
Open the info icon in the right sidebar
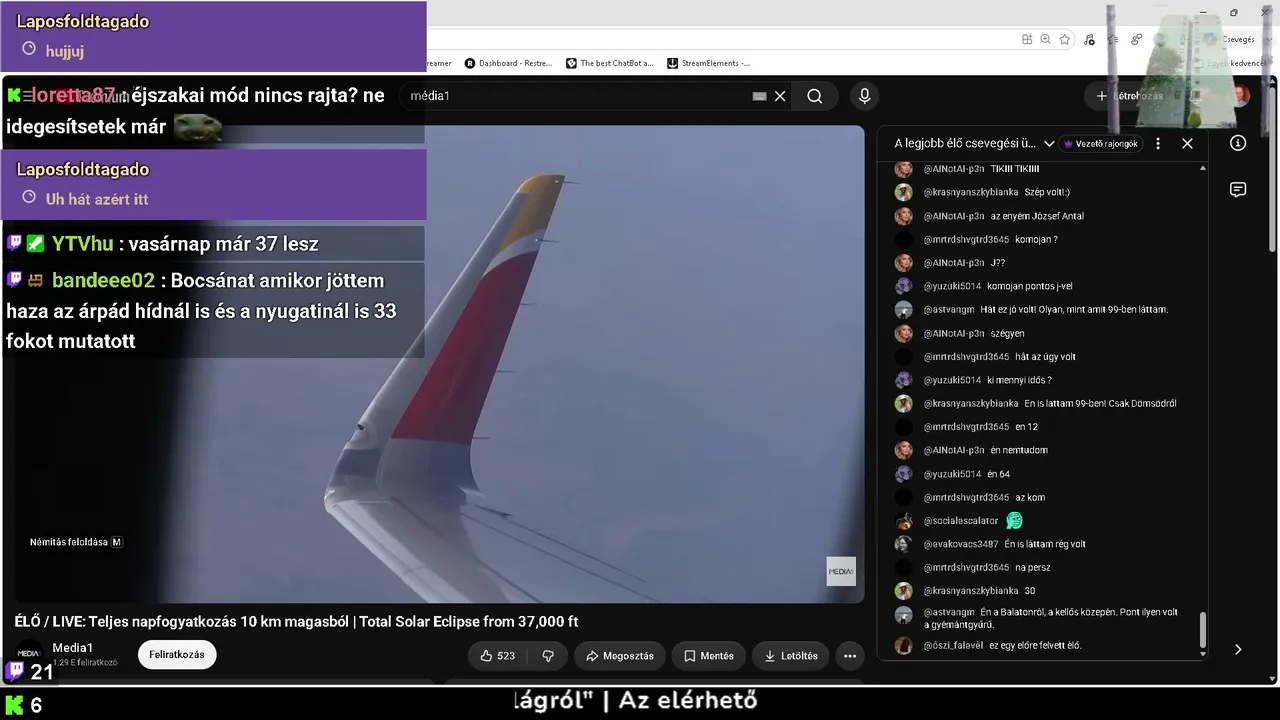click(1238, 143)
